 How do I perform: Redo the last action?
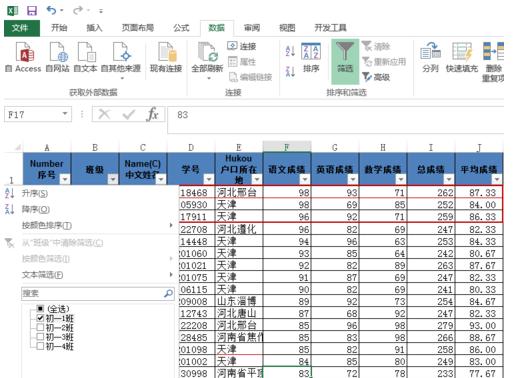[x=78, y=10]
